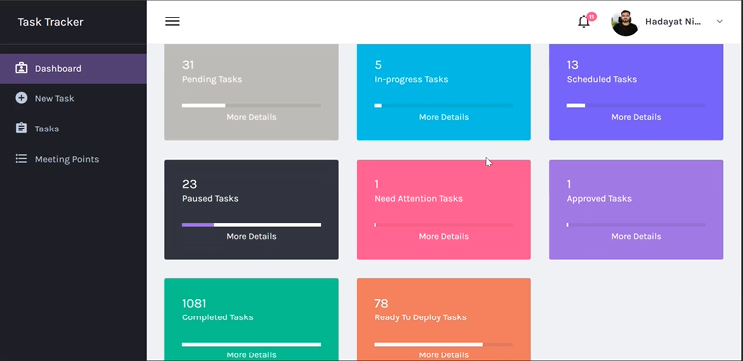Screen dimensions: 743x361
Task: Click the Completed Tasks label
Action: pos(217,317)
